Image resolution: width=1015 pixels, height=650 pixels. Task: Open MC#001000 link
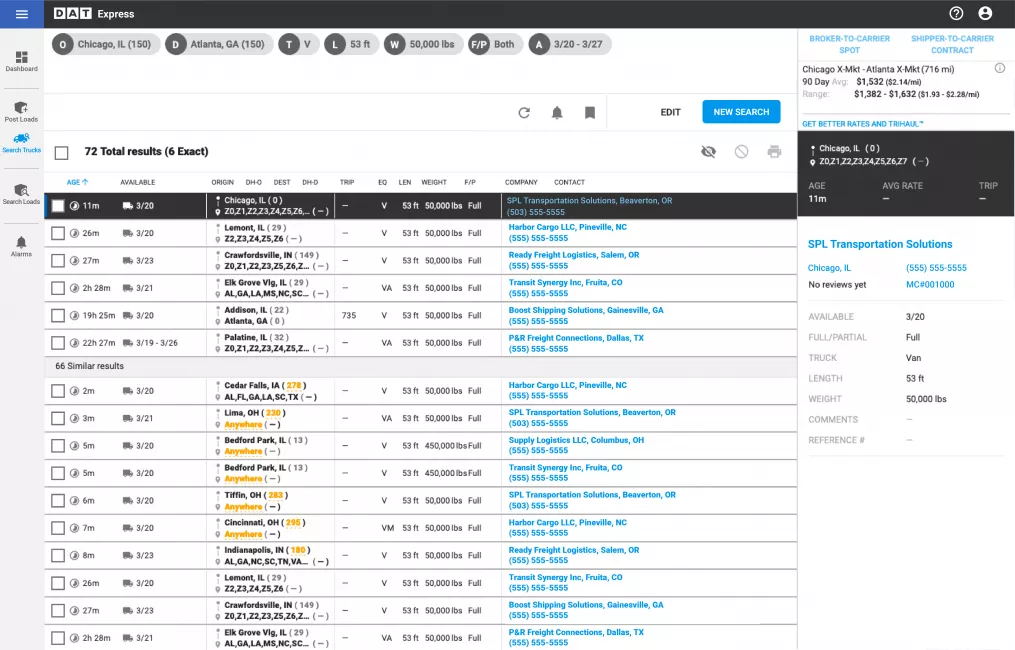point(930,284)
